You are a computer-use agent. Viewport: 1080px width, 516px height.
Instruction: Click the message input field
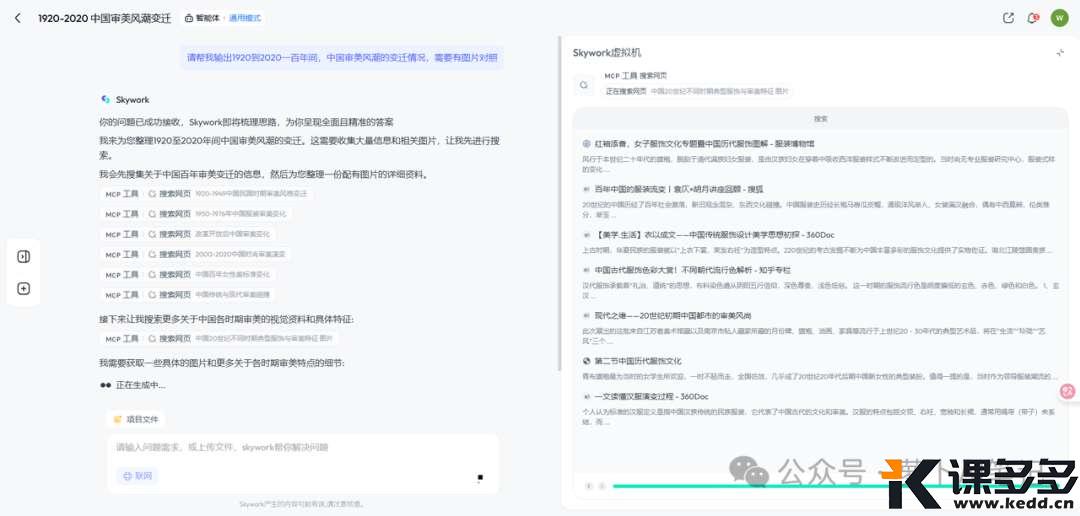(x=303, y=448)
